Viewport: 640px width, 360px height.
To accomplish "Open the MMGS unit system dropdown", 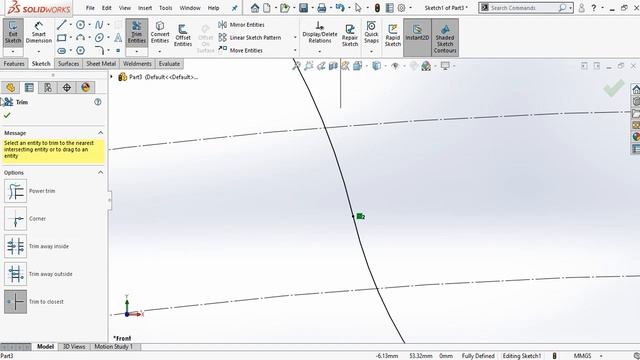I will tap(601, 356).
